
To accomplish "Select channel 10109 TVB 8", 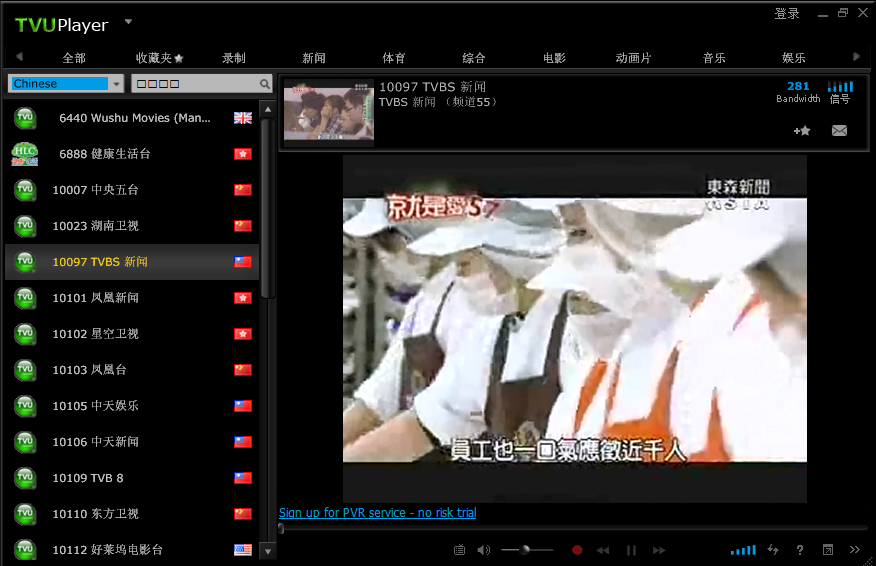I will (x=132, y=478).
